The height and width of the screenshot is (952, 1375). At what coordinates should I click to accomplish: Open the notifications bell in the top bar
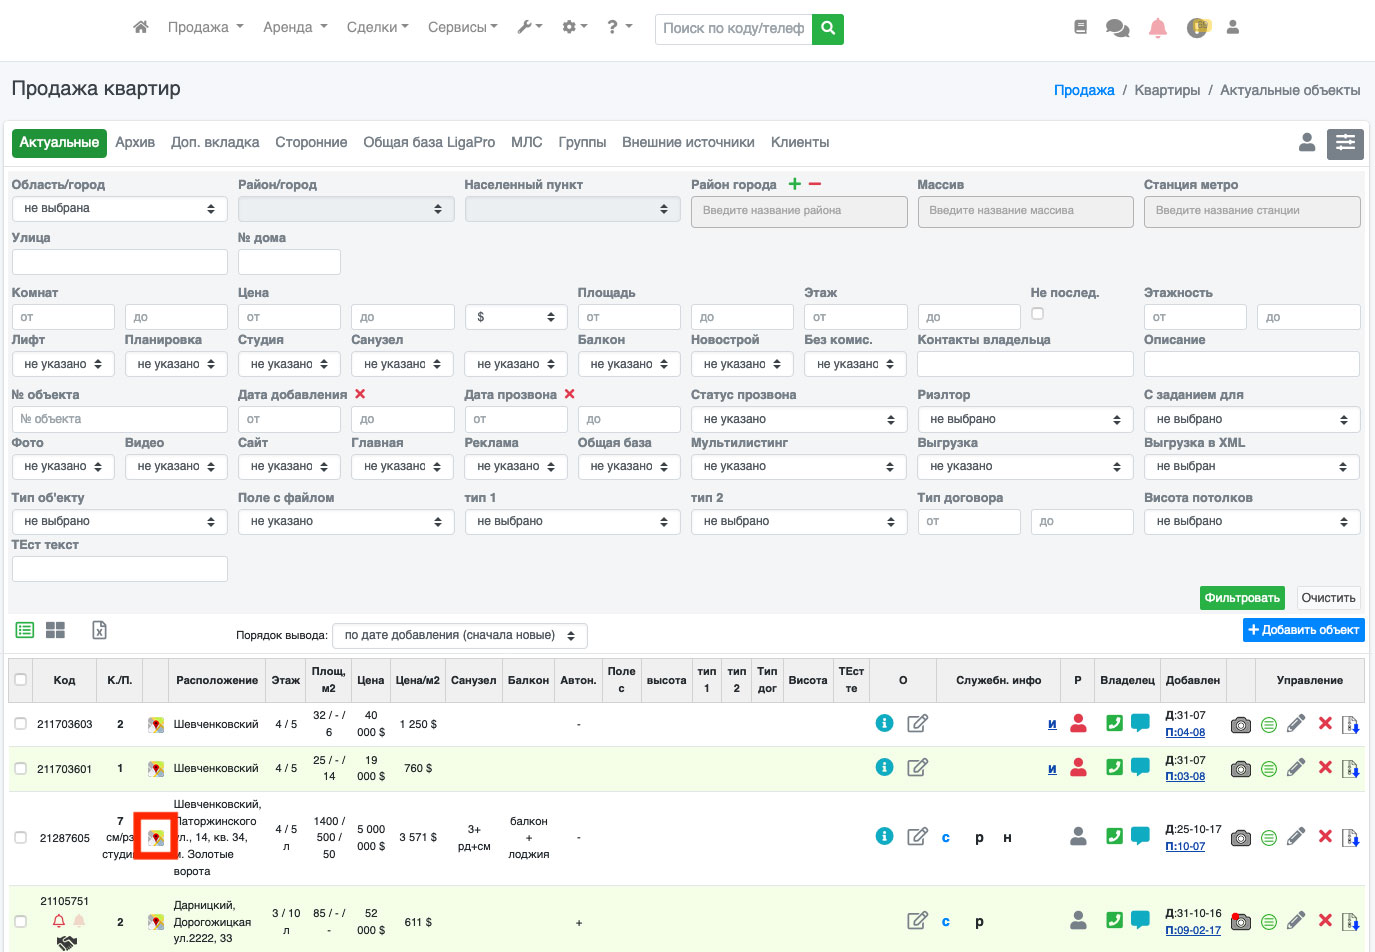tap(1157, 28)
